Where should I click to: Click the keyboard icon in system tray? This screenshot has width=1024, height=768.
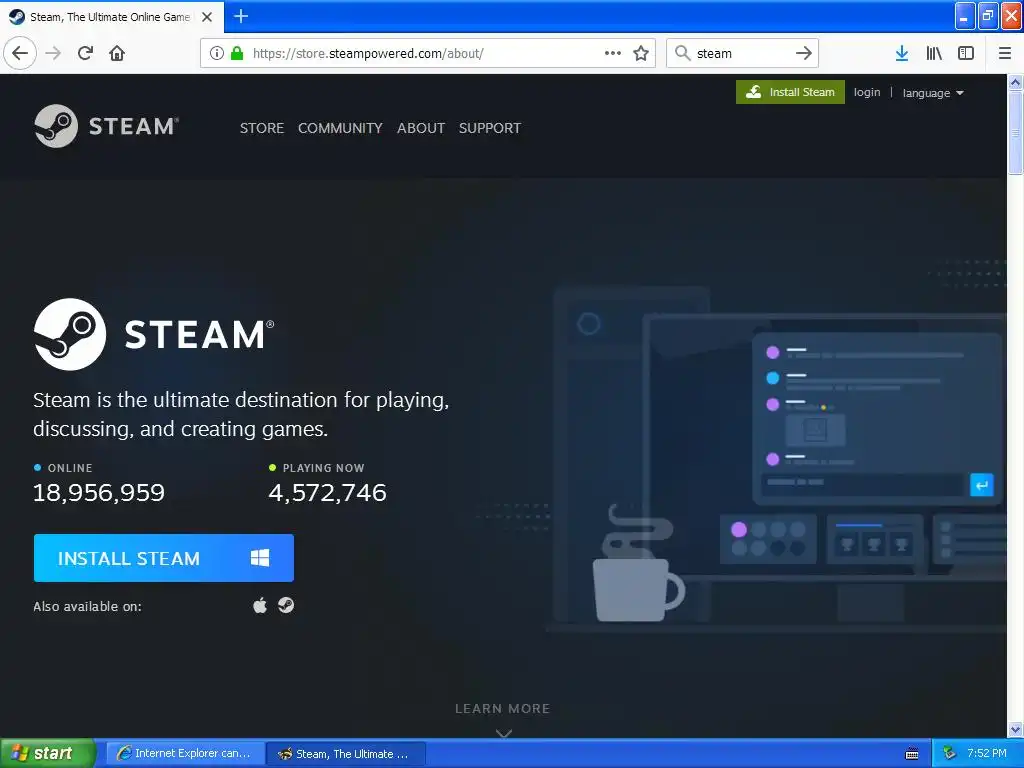tap(912, 754)
